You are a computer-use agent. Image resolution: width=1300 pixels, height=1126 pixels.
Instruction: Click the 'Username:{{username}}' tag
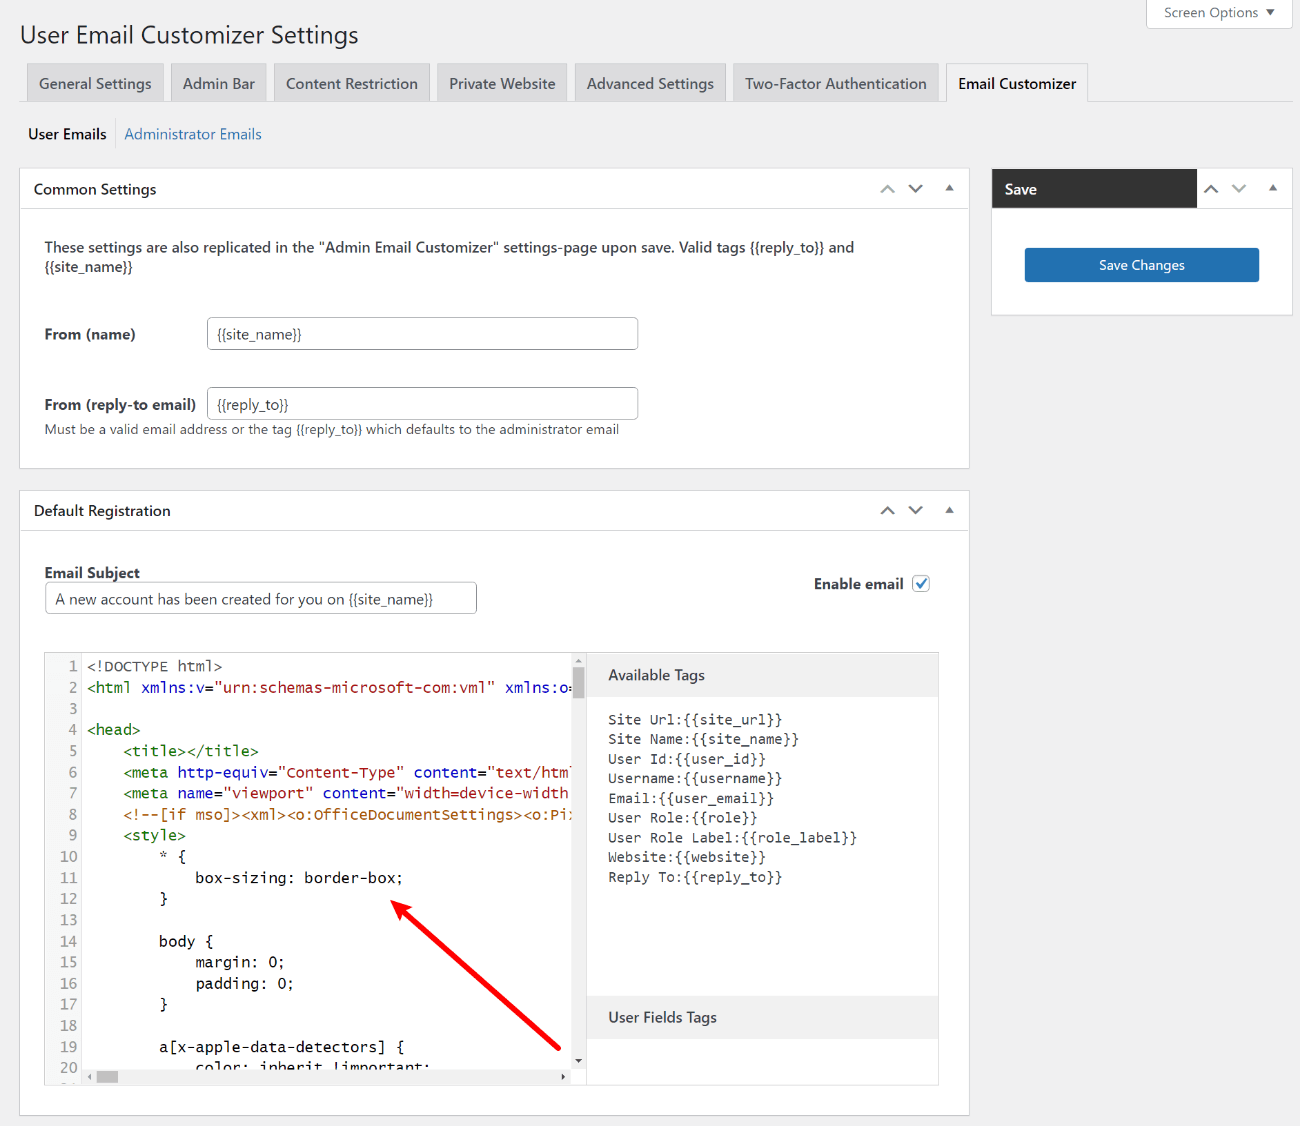coord(695,778)
